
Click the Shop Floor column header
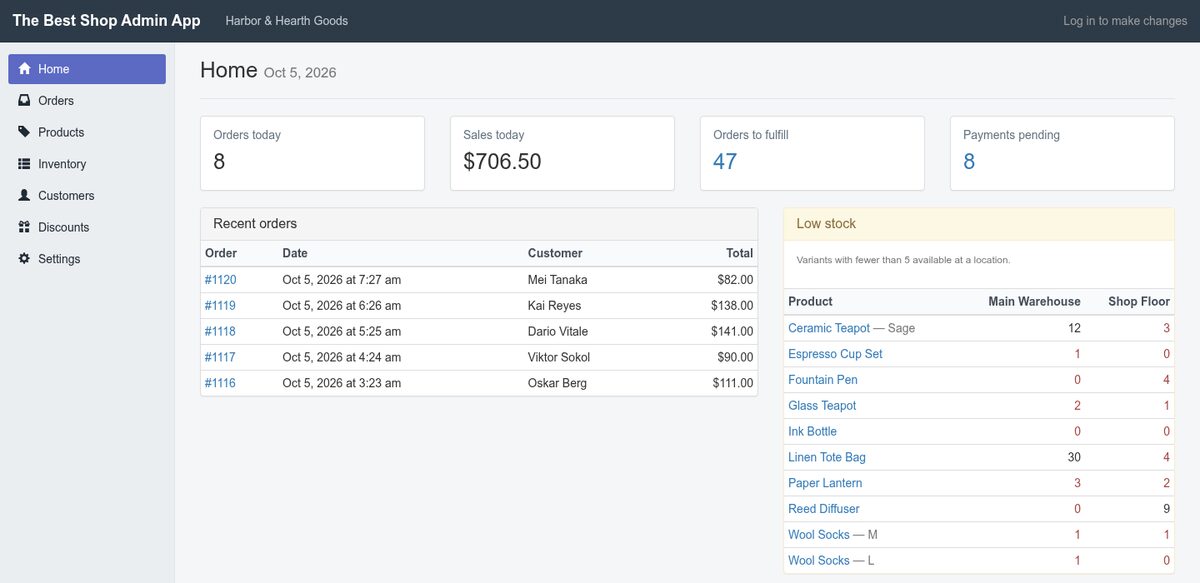1139,301
